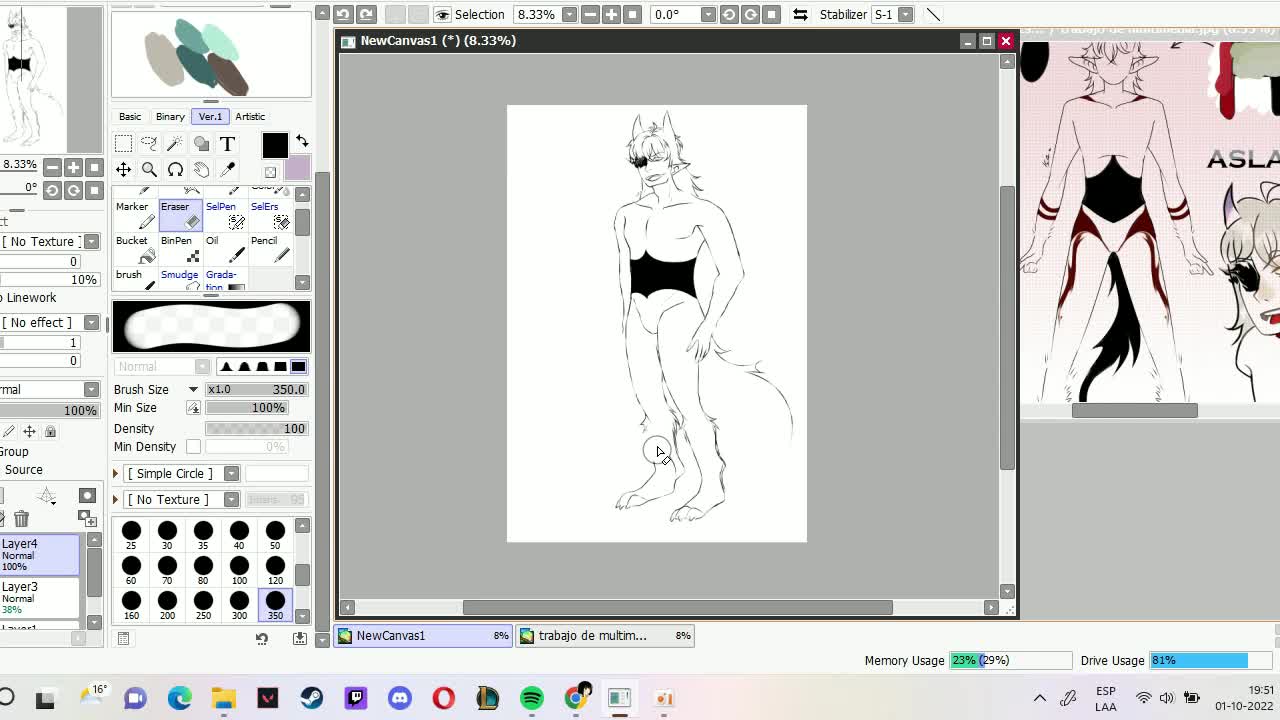Viewport: 1280px width, 720px height.
Task: Choose the Smudge tool
Action: [x=180, y=279]
